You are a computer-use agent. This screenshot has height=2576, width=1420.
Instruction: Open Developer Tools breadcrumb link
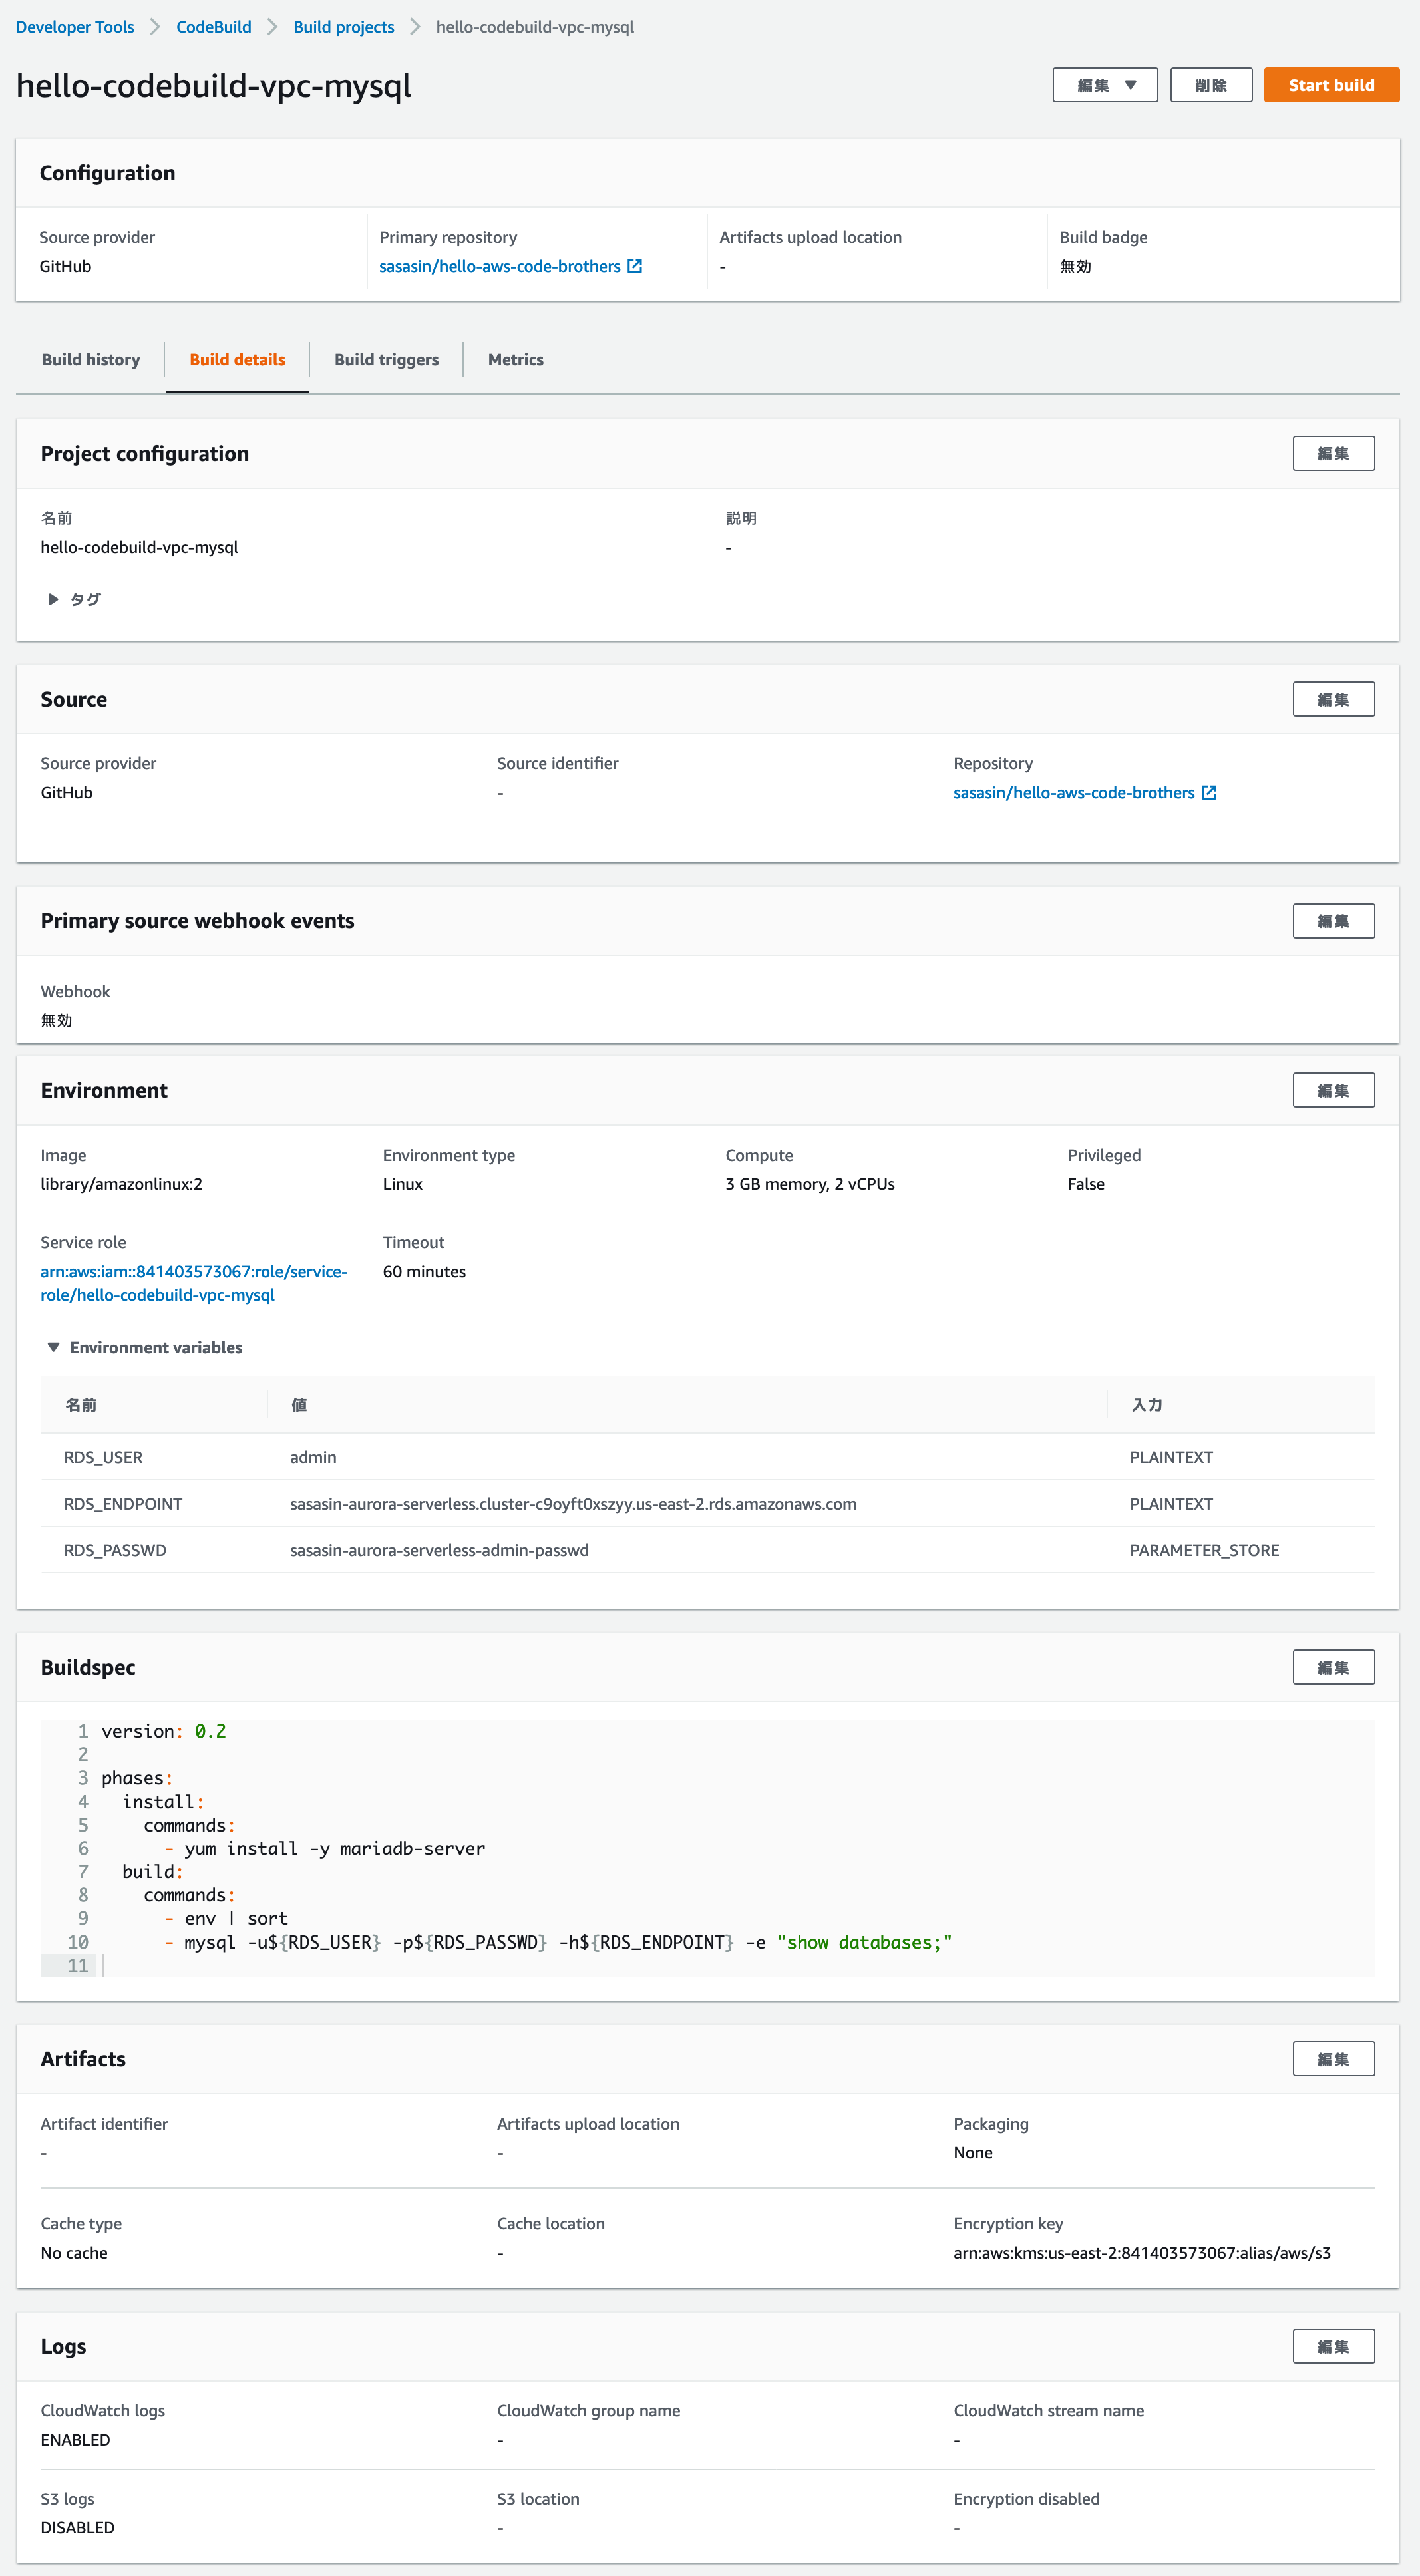75,27
